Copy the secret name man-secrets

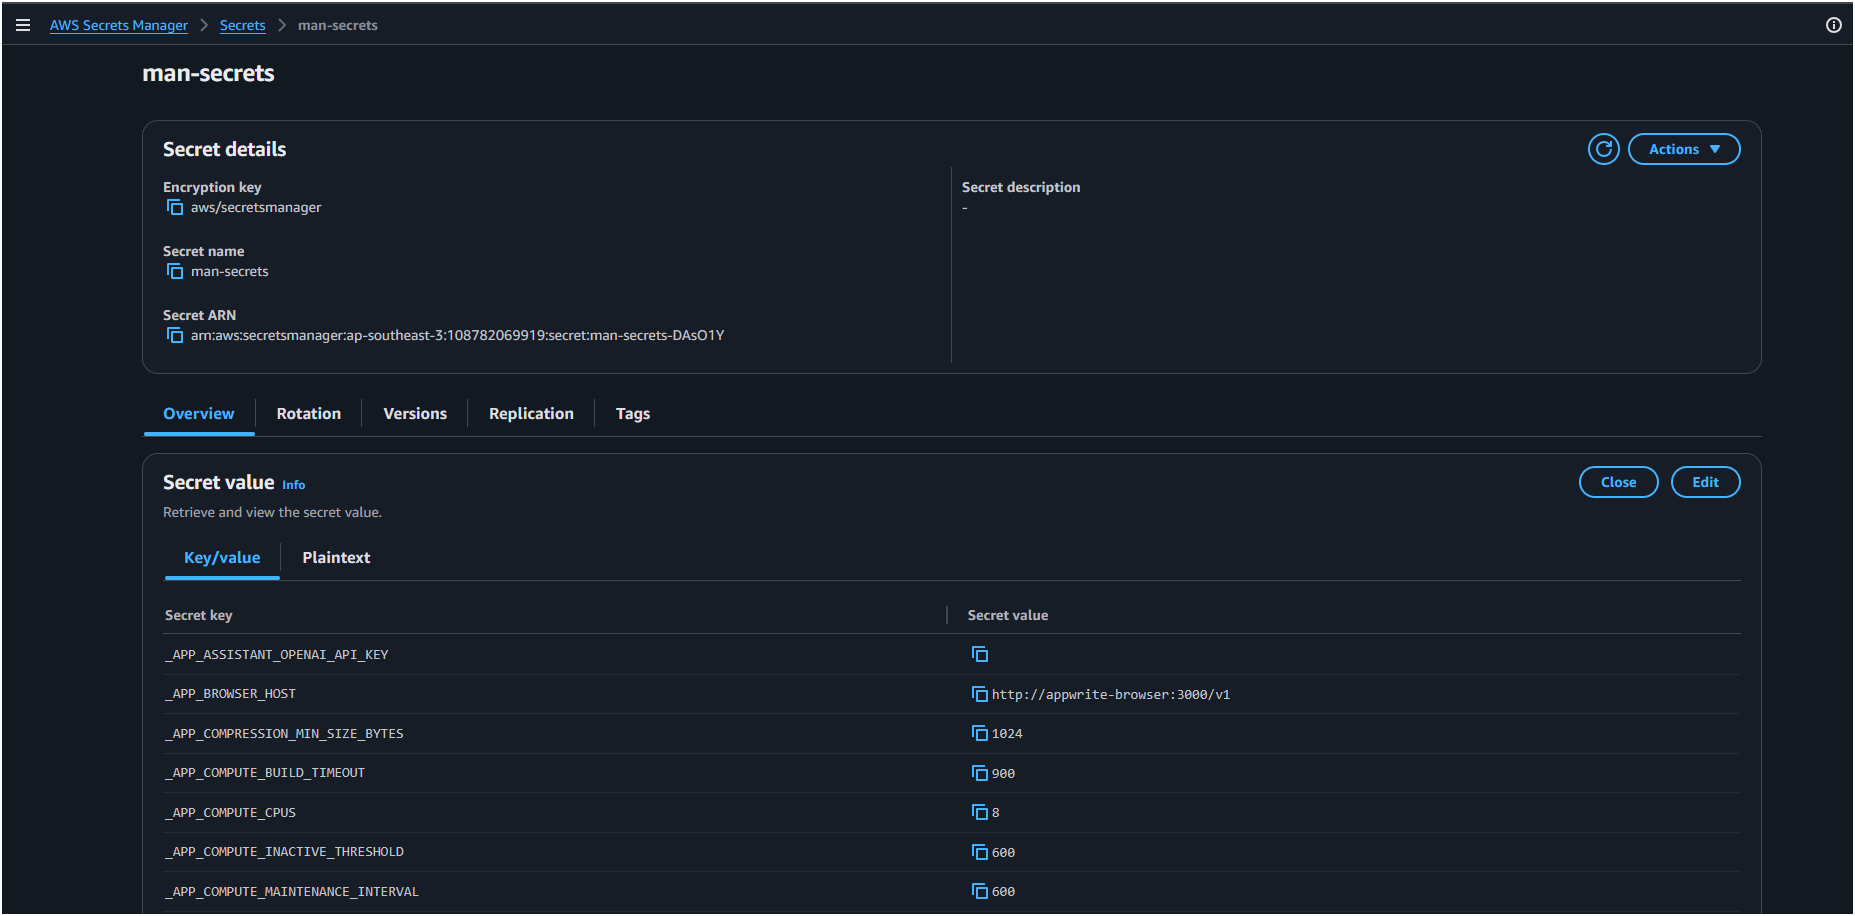pyautogui.click(x=175, y=271)
